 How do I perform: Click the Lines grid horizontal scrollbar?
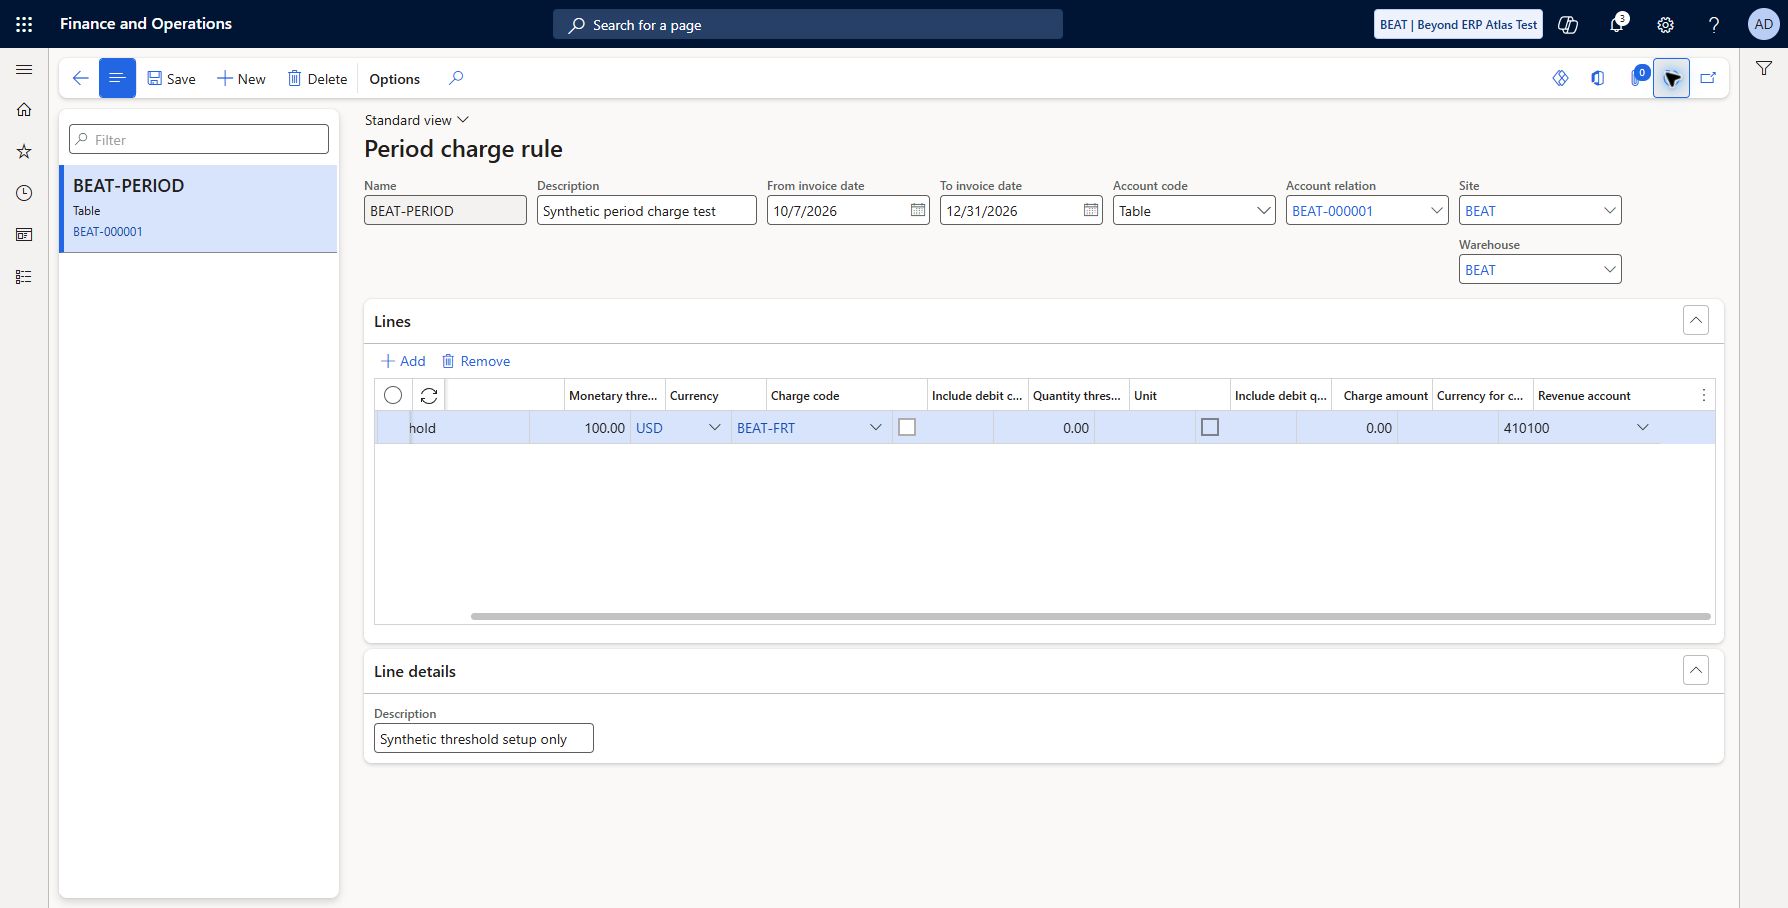[x=1090, y=616]
